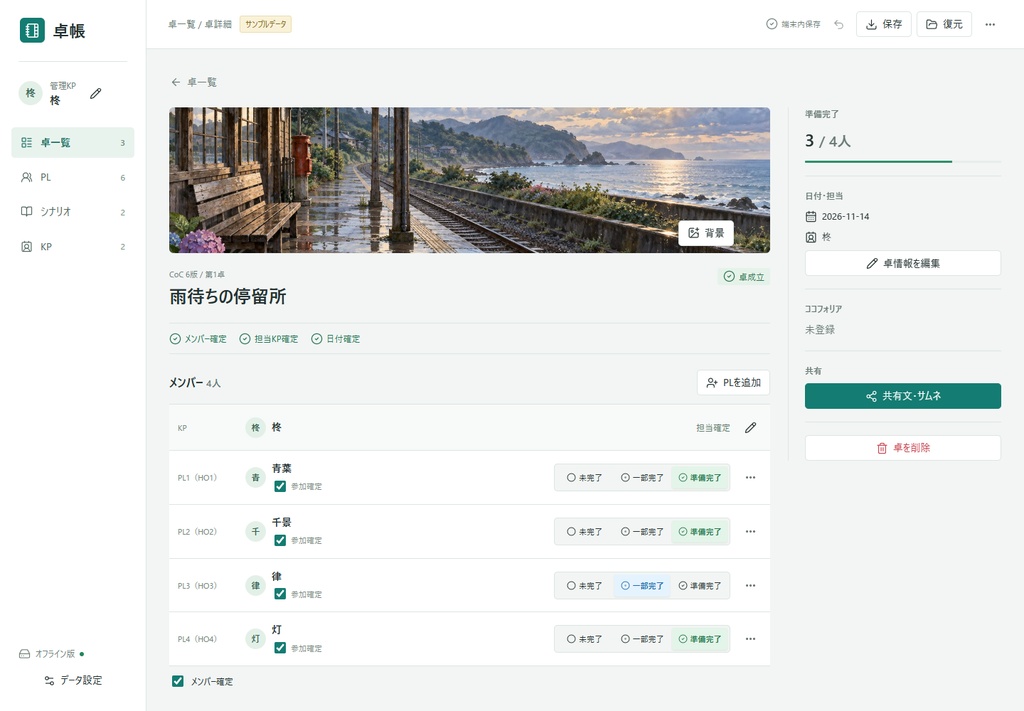This screenshot has width=1024, height=711.
Task: Edit the KP row with pencil icon
Action: (x=750, y=428)
